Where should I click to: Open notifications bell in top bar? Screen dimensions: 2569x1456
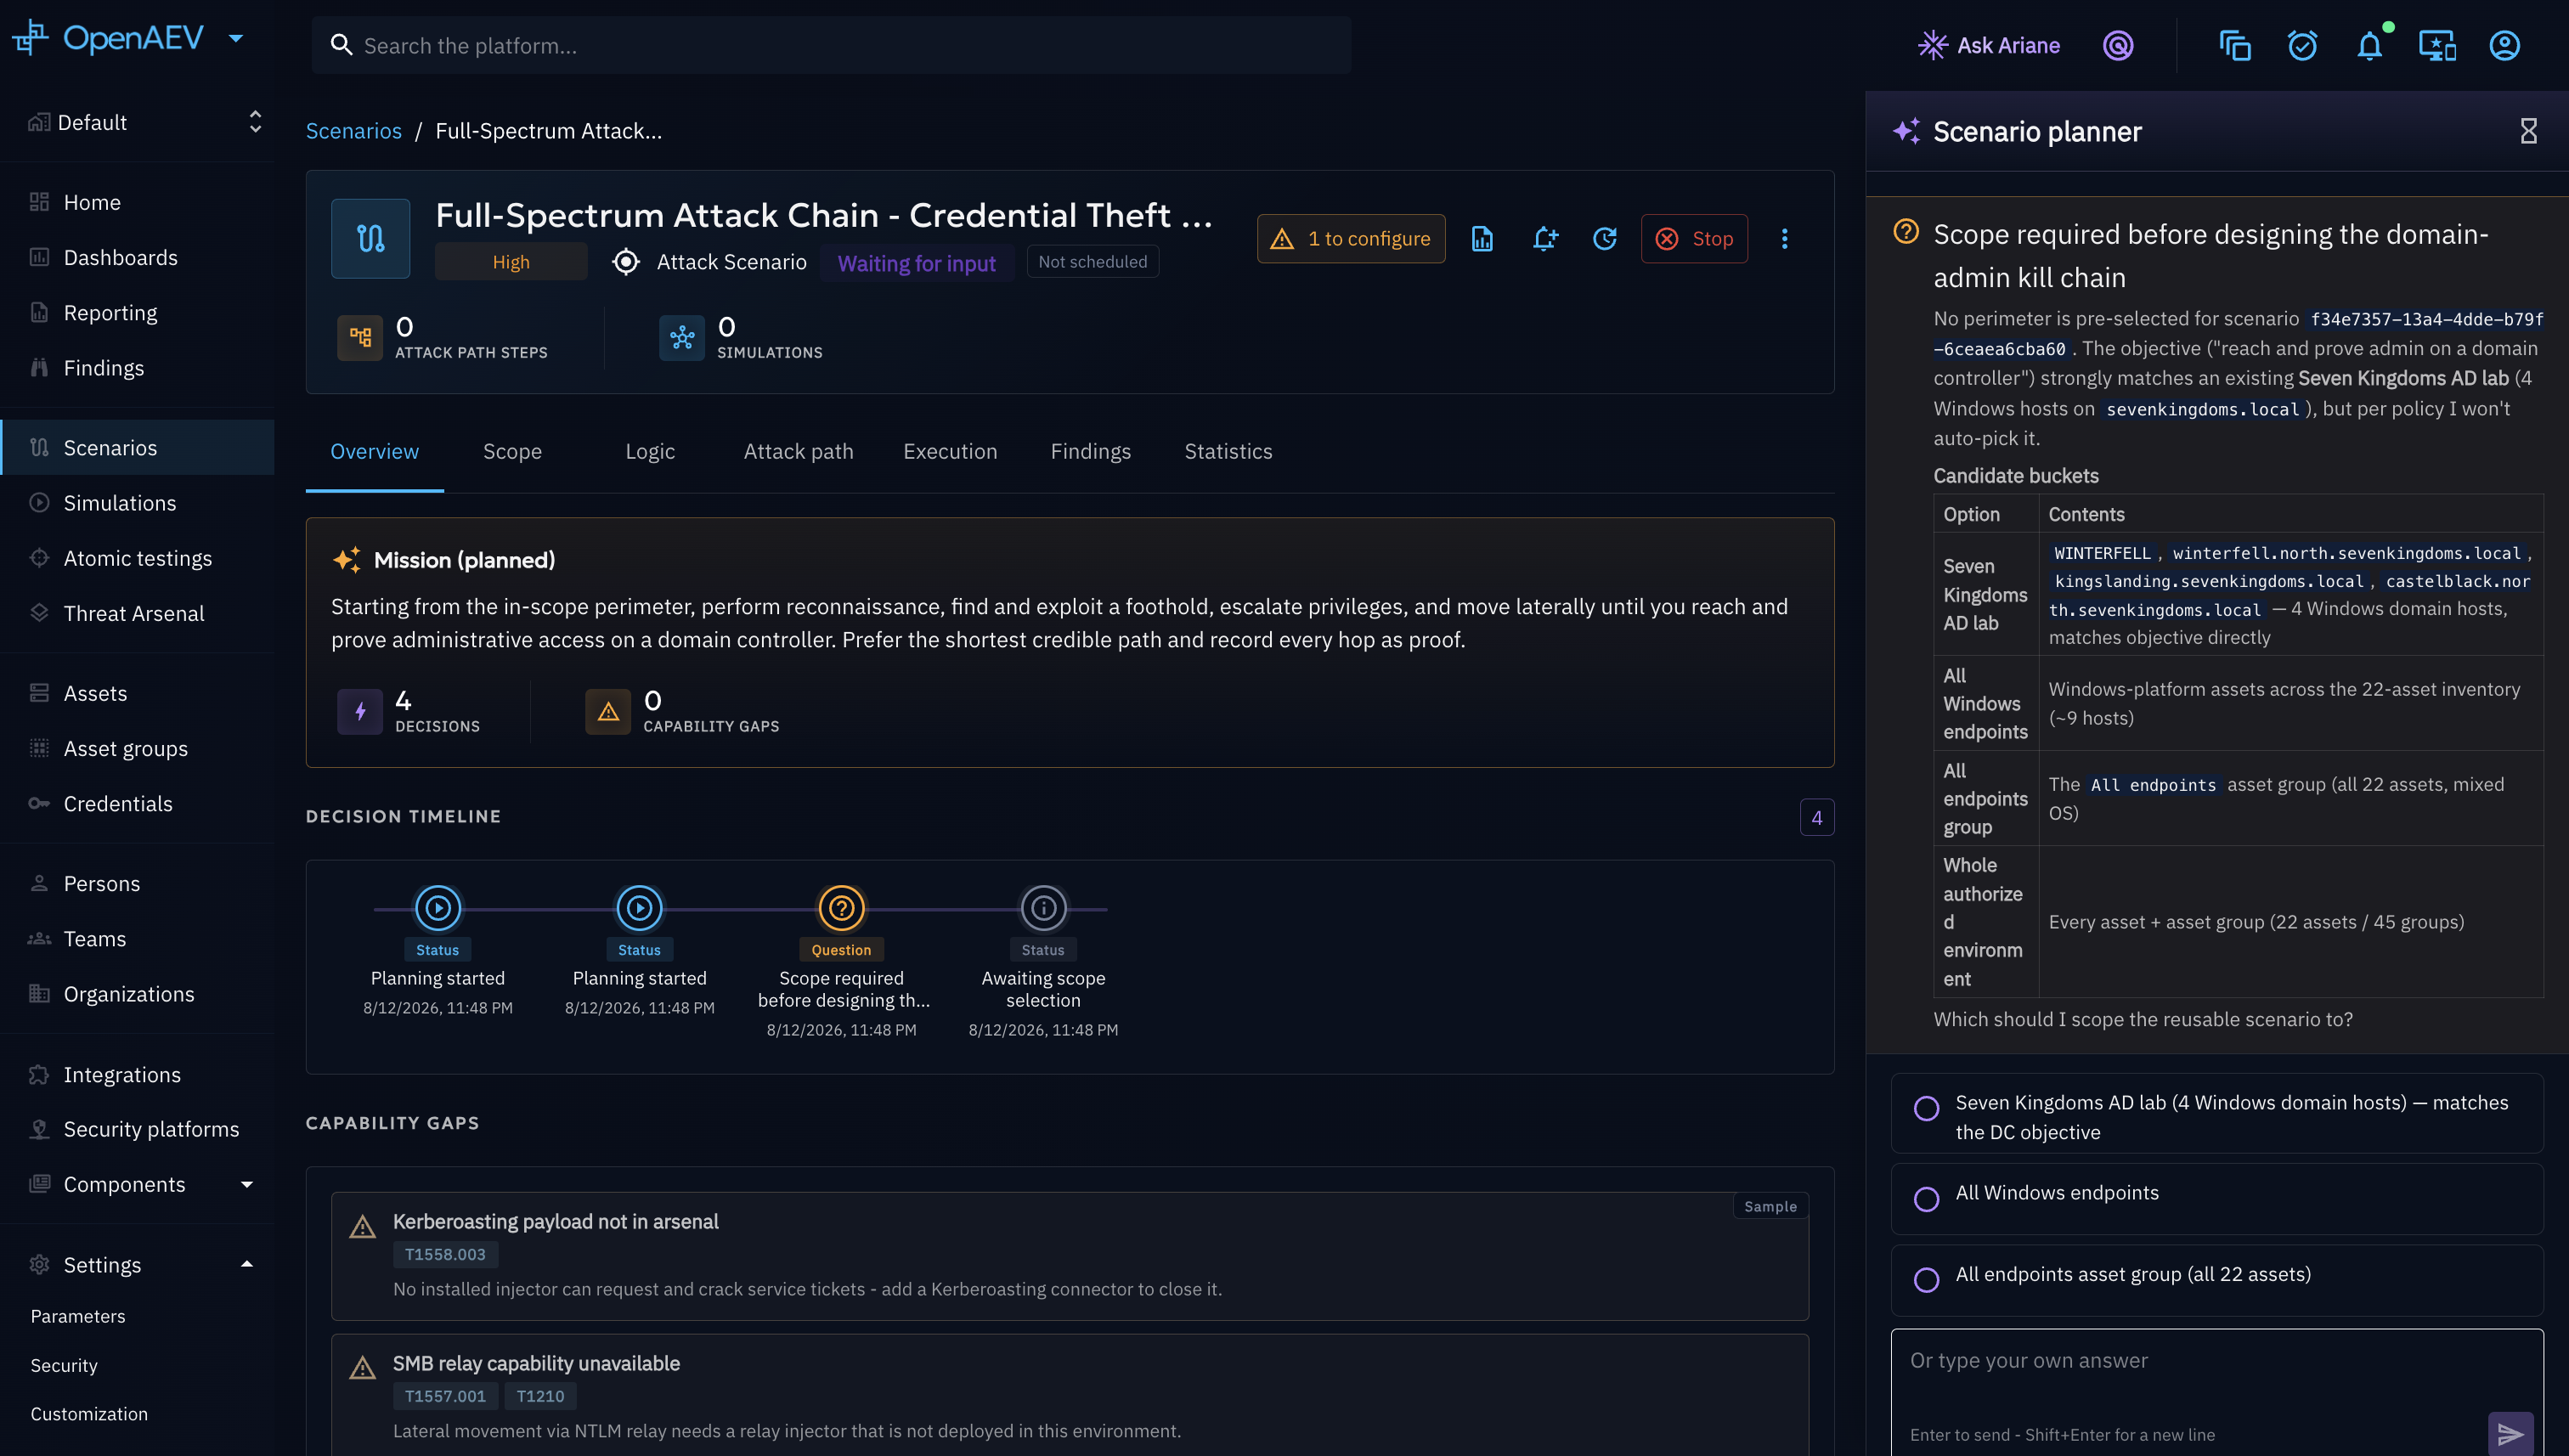click(x=2369, y=45)
